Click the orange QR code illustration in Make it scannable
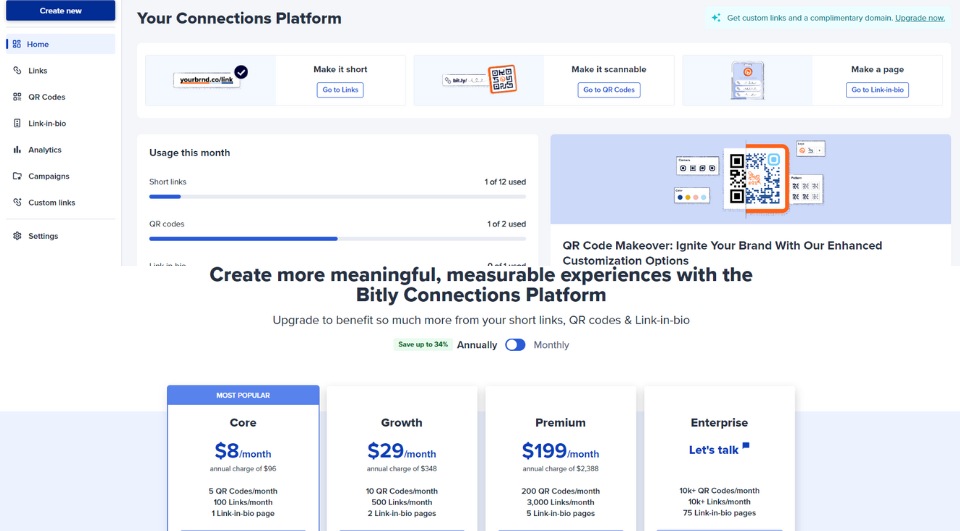960x531 pixels. pos(502,79)
